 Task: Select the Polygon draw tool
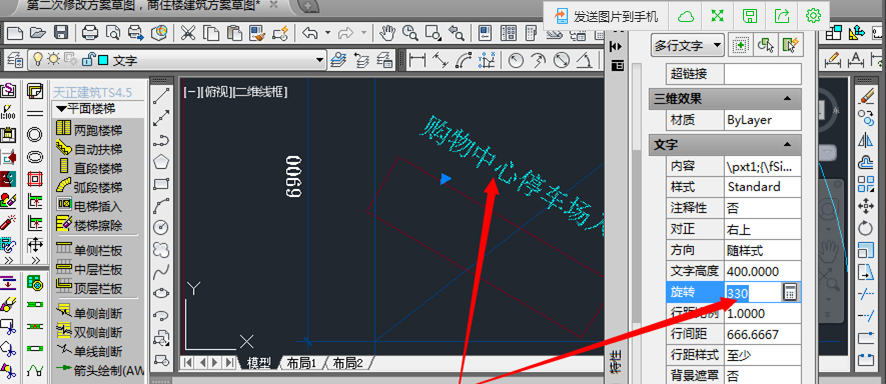[x=162, y=162]
